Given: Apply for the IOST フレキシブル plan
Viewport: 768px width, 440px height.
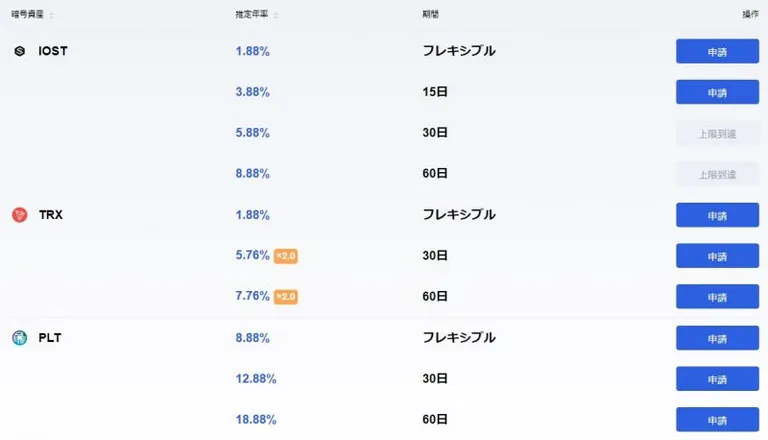Looking at the screenshot, I should coord(718,51).
